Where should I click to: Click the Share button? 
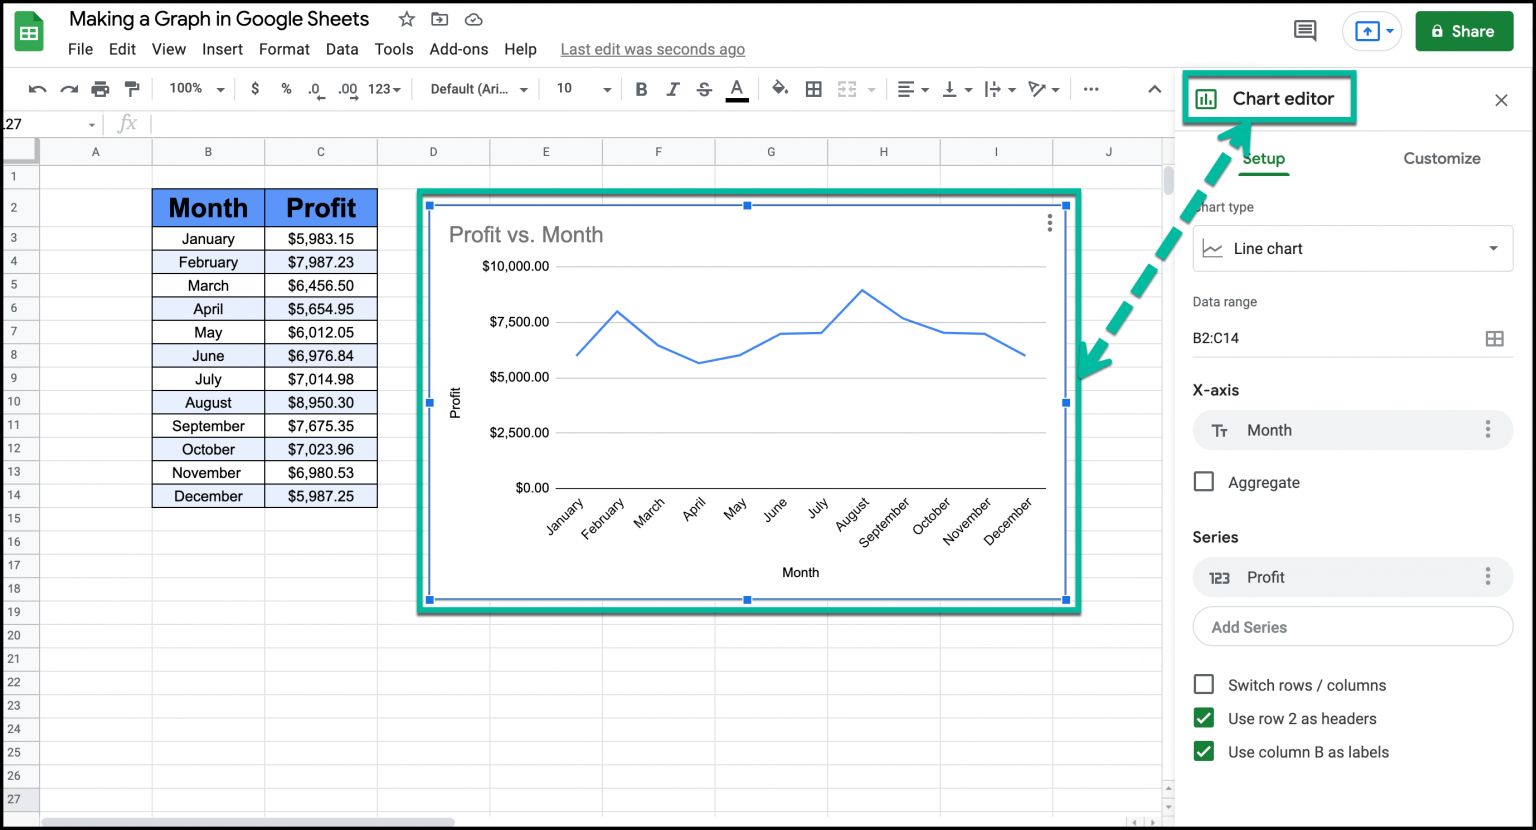click(x=1464, y=30)
